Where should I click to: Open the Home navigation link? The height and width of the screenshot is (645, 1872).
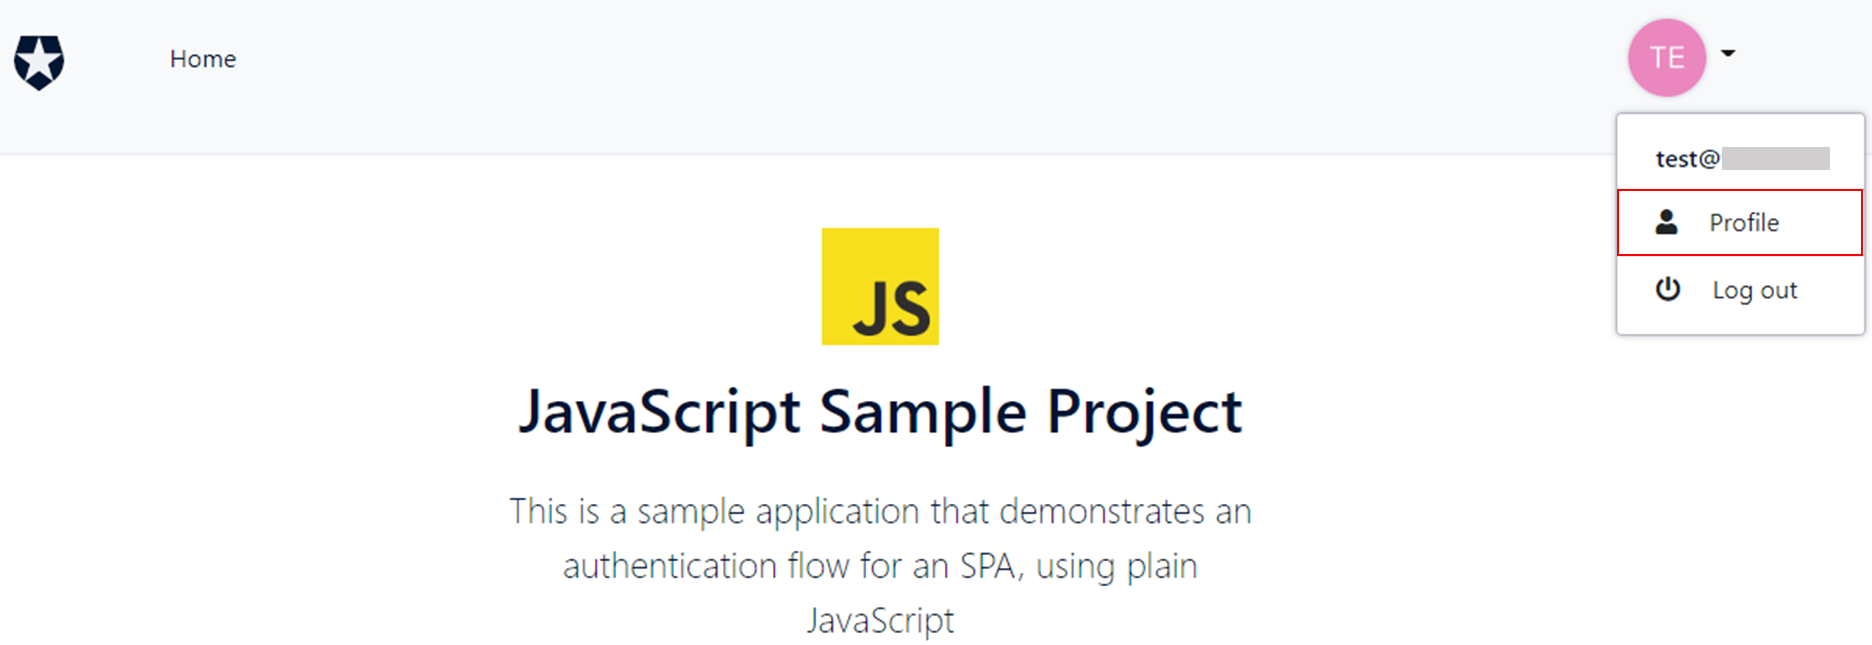pos(203,59)
